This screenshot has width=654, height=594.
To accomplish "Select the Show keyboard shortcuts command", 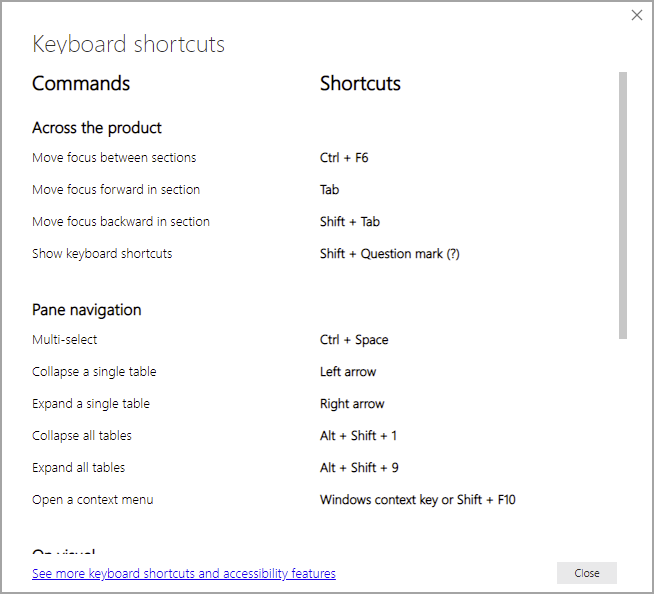I will [x=102, y=254].
